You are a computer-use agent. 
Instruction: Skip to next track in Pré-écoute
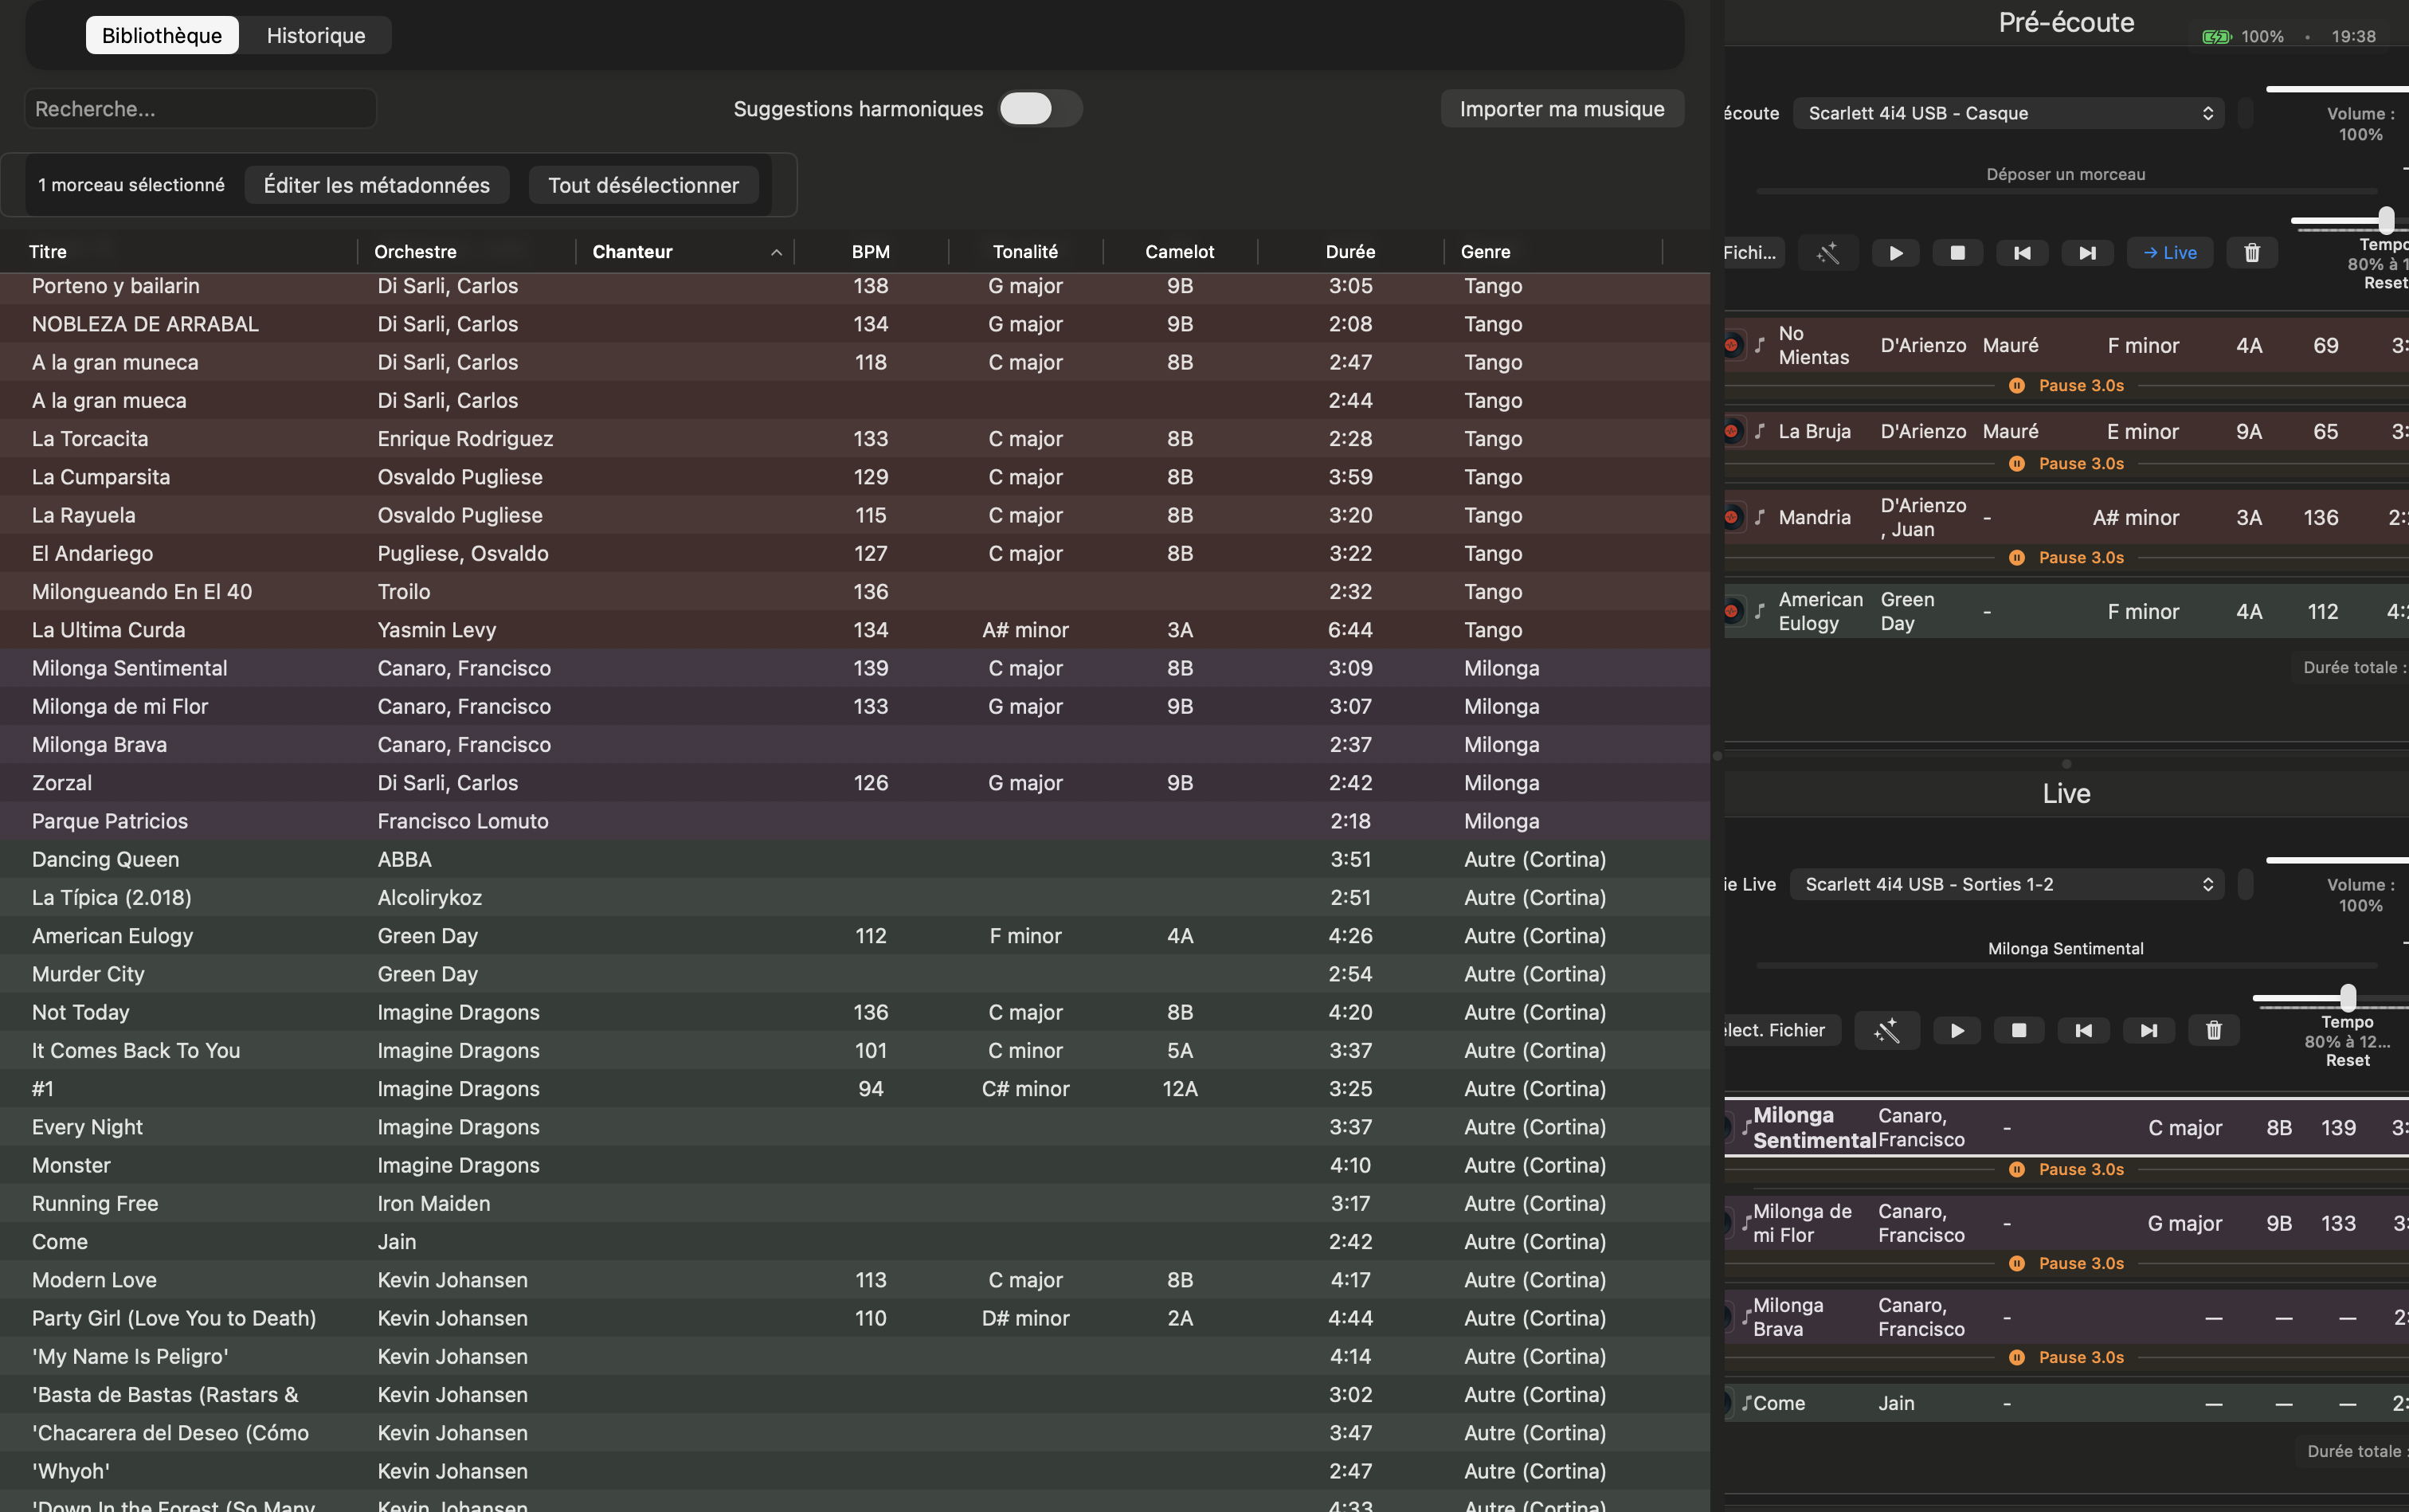[2087, 253]
